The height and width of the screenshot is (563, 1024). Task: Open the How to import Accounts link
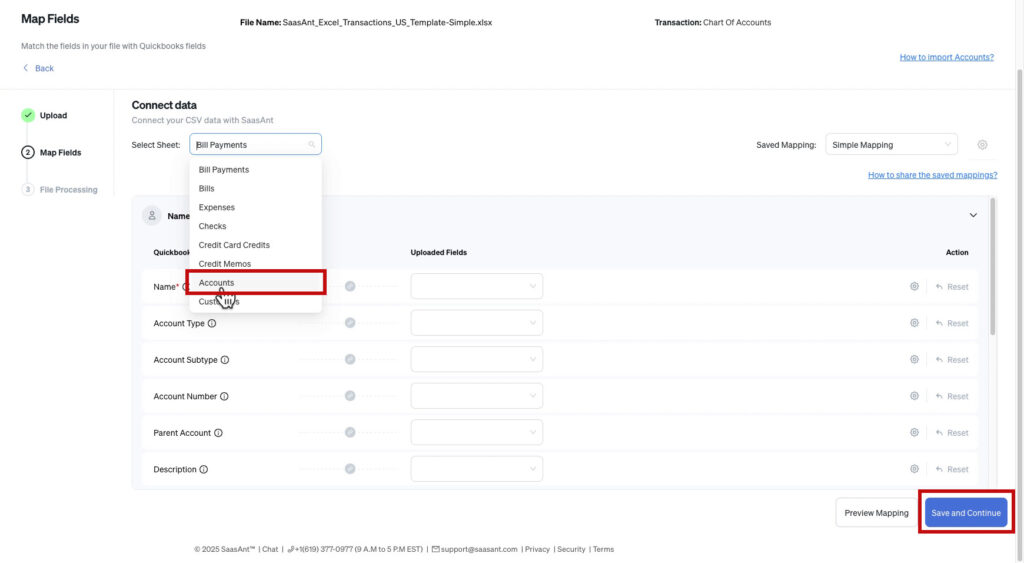(x=946, y=57)
